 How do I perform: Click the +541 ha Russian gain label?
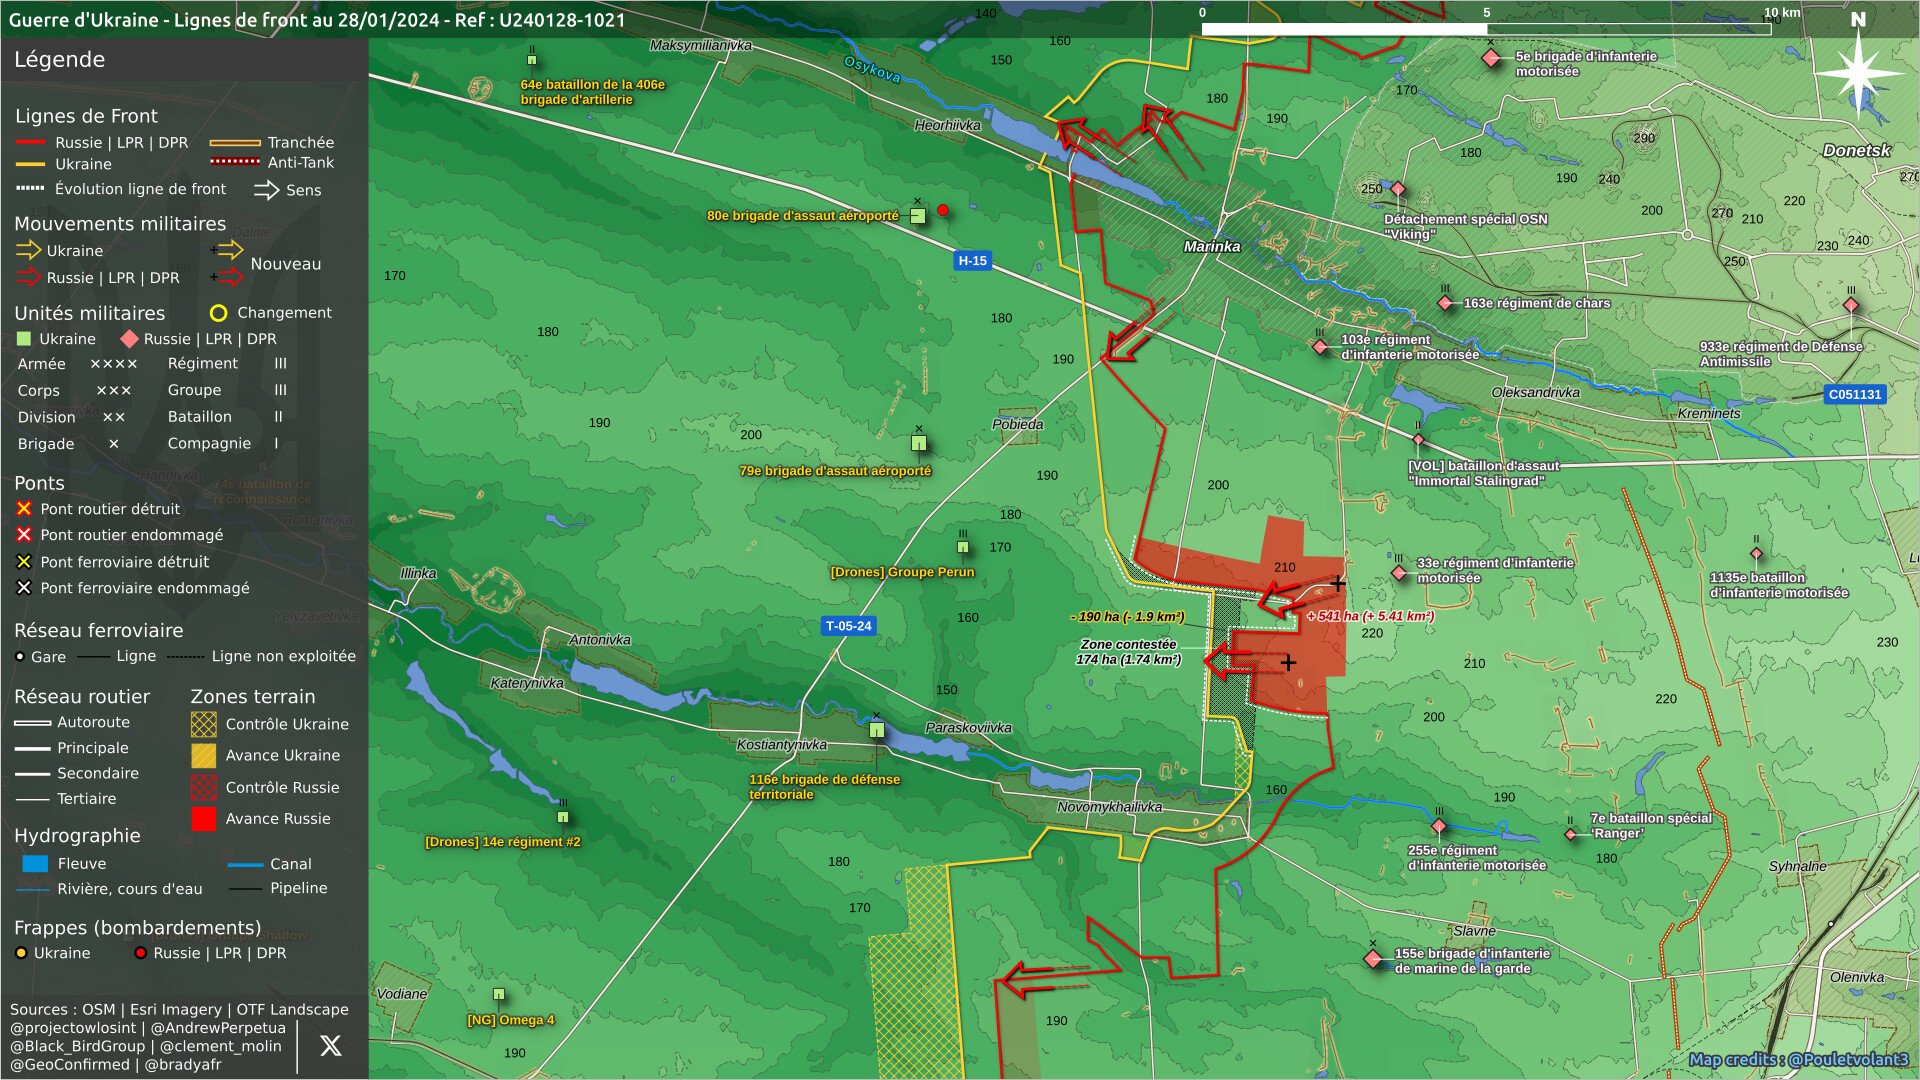[1370, 616]
